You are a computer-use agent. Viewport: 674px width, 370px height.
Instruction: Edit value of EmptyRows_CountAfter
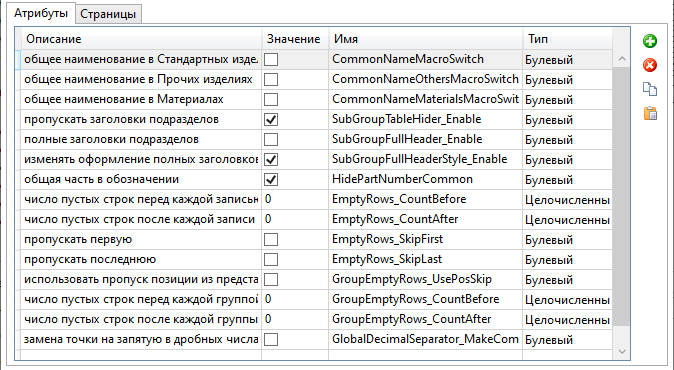(x=295, y=219)
